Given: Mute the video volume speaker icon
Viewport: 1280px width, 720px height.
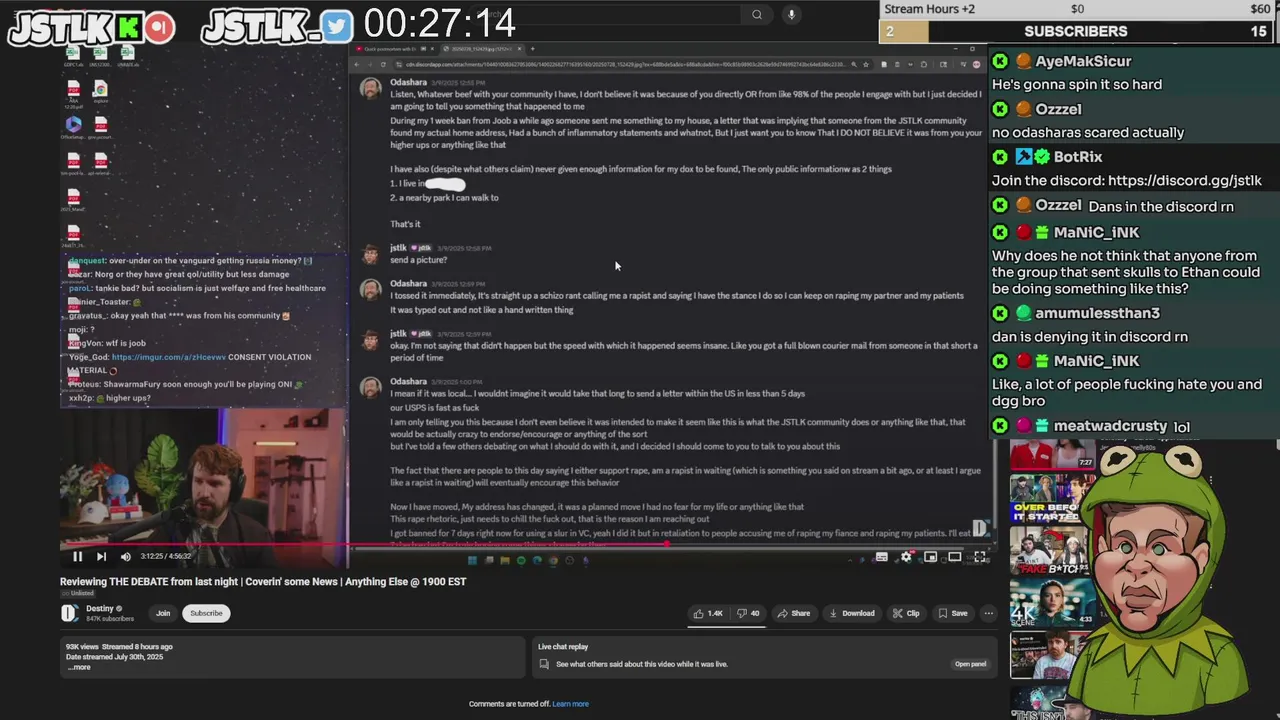Looking at the screenshot, I should point(126,557).
